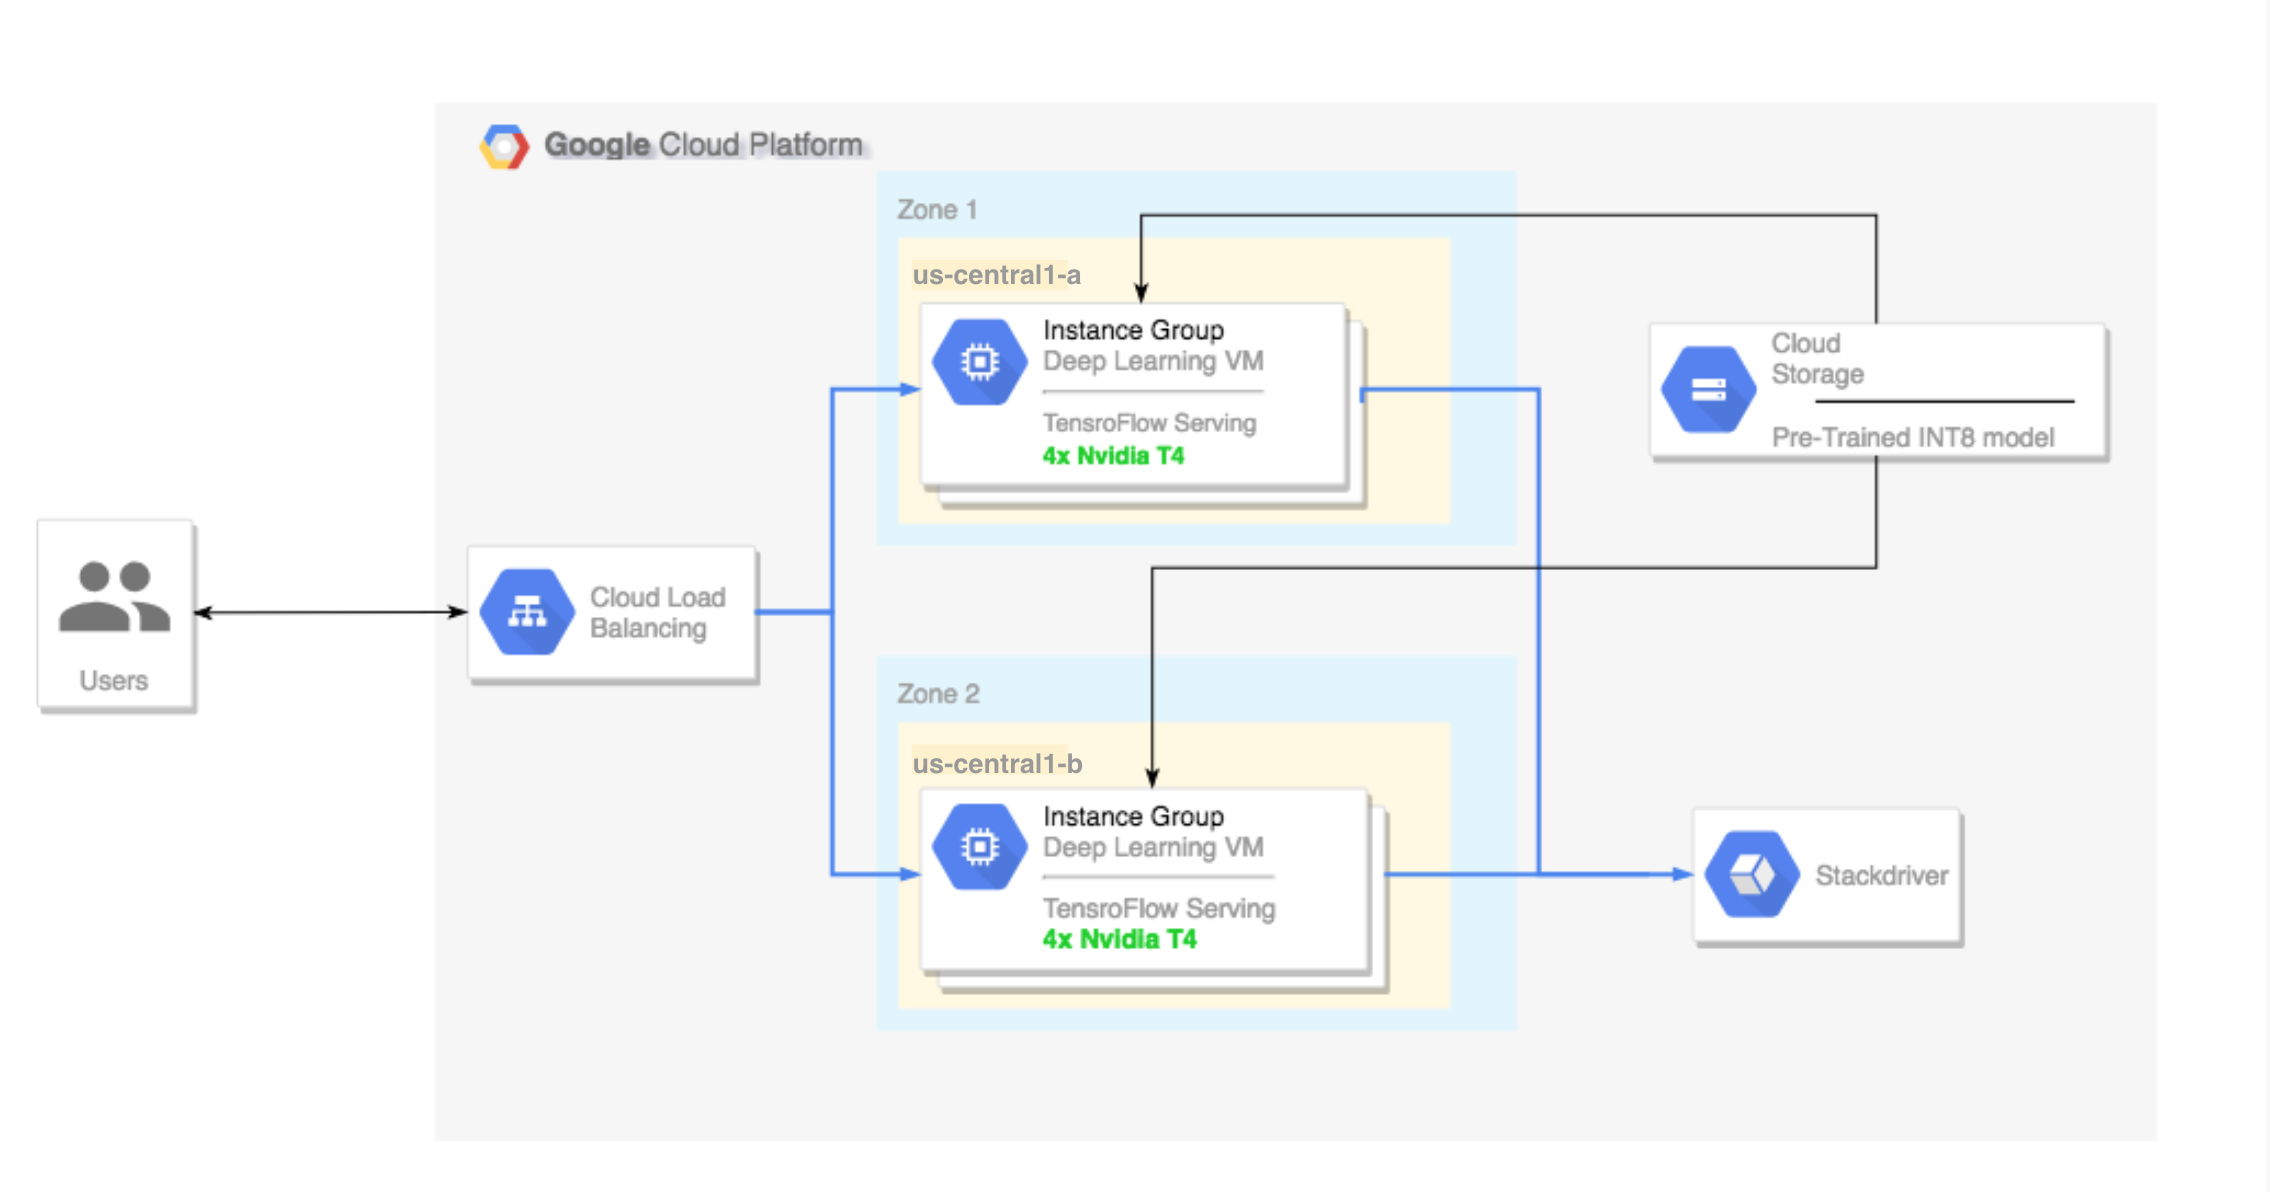Viewport: 2270px width, 1192px height.
Task: Click green 4x Nvidia T4 in us-central1-b
Action: [x=1119, y=939]
